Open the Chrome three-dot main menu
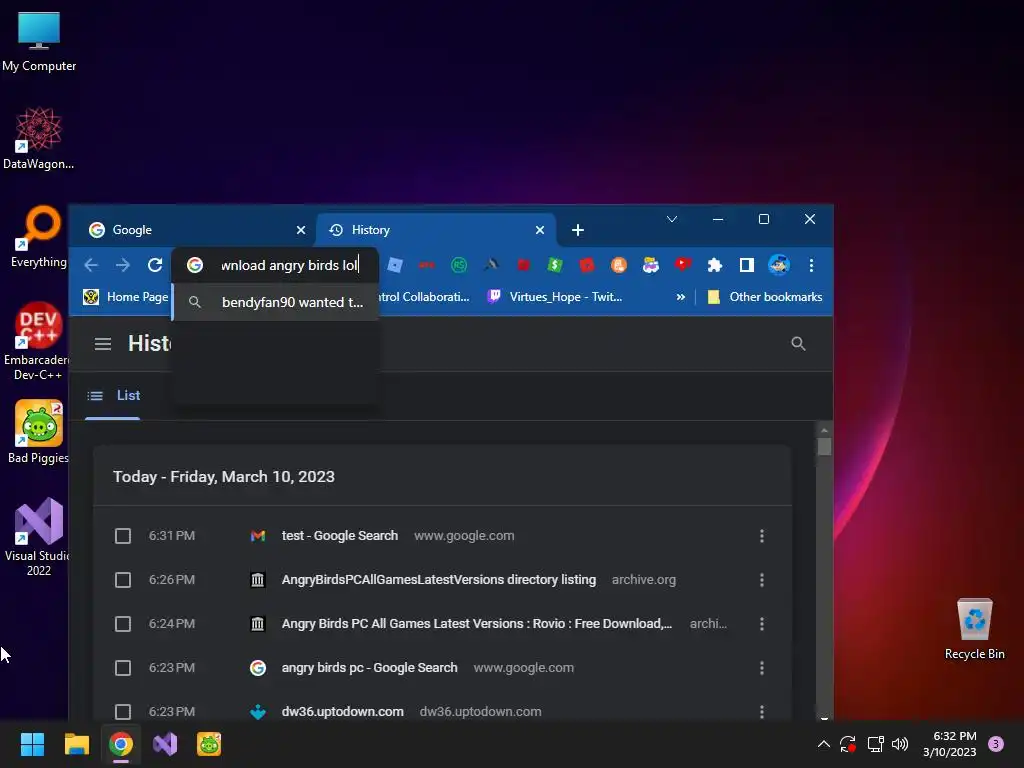 pyautogui.click(x=811, y=265)
